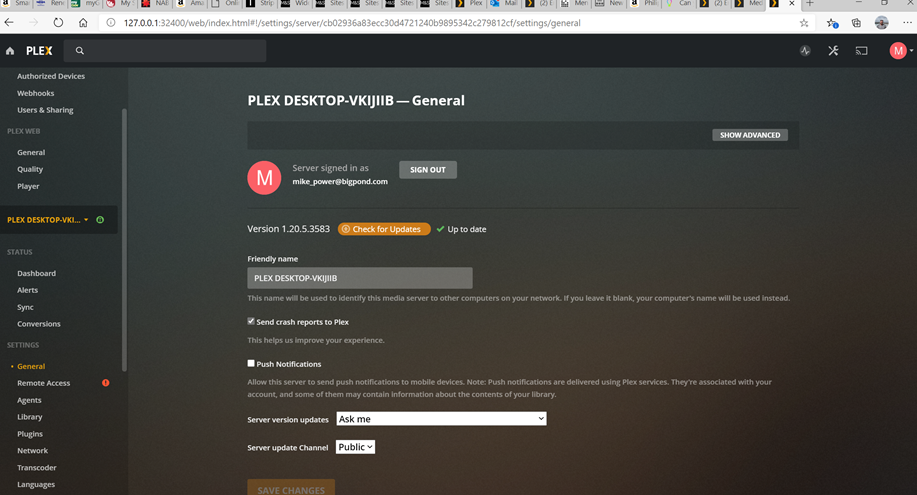Open Player under Plex Web

[x=28, y=186]
